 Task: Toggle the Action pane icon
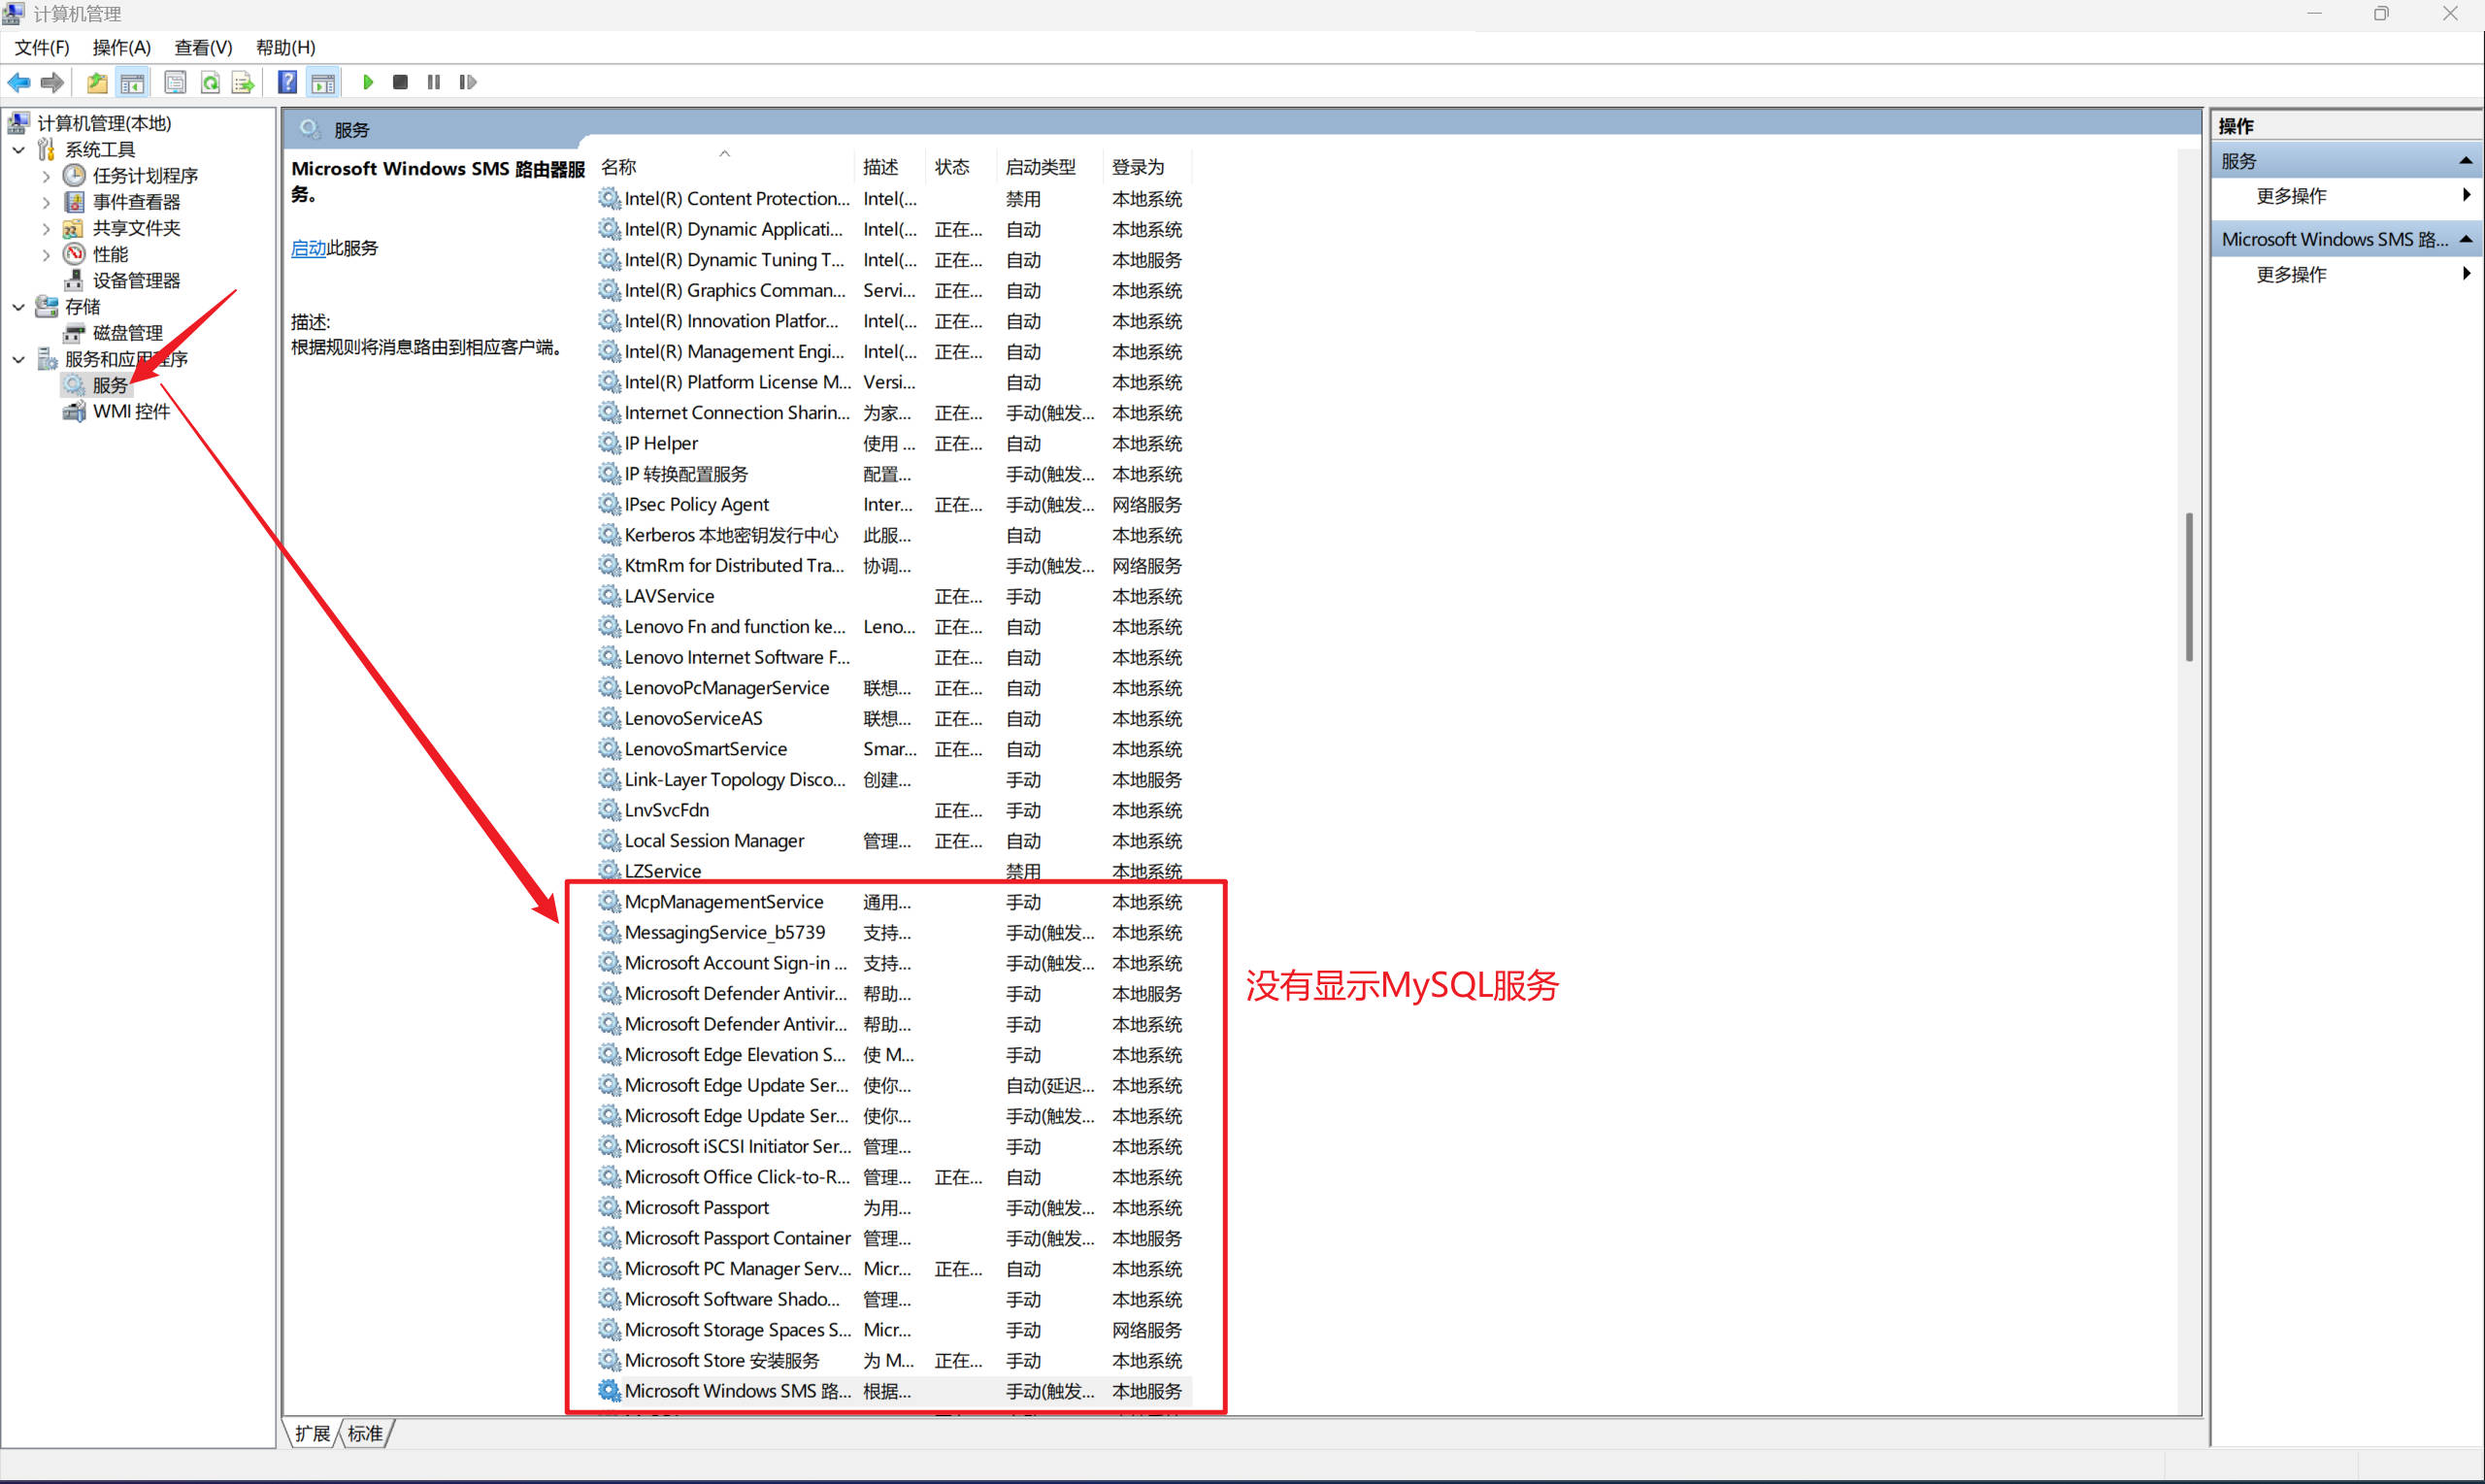323,82
